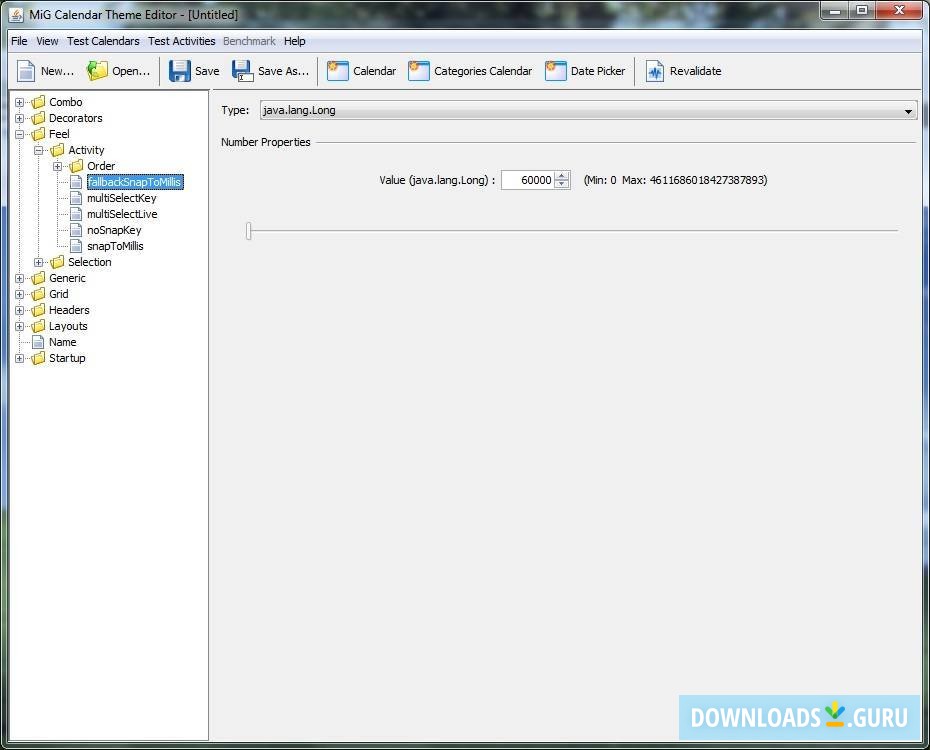
Task: Select the snapToMillis tree item
Action: point(115,246)
